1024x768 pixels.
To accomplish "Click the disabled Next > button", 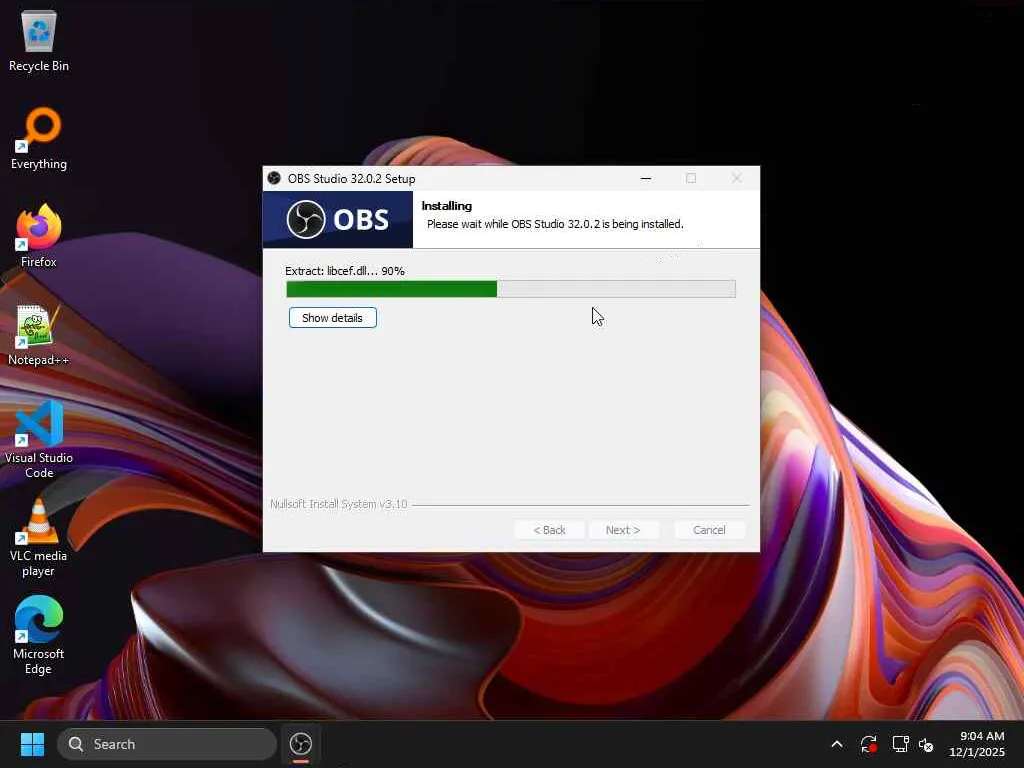I will 623,530.
